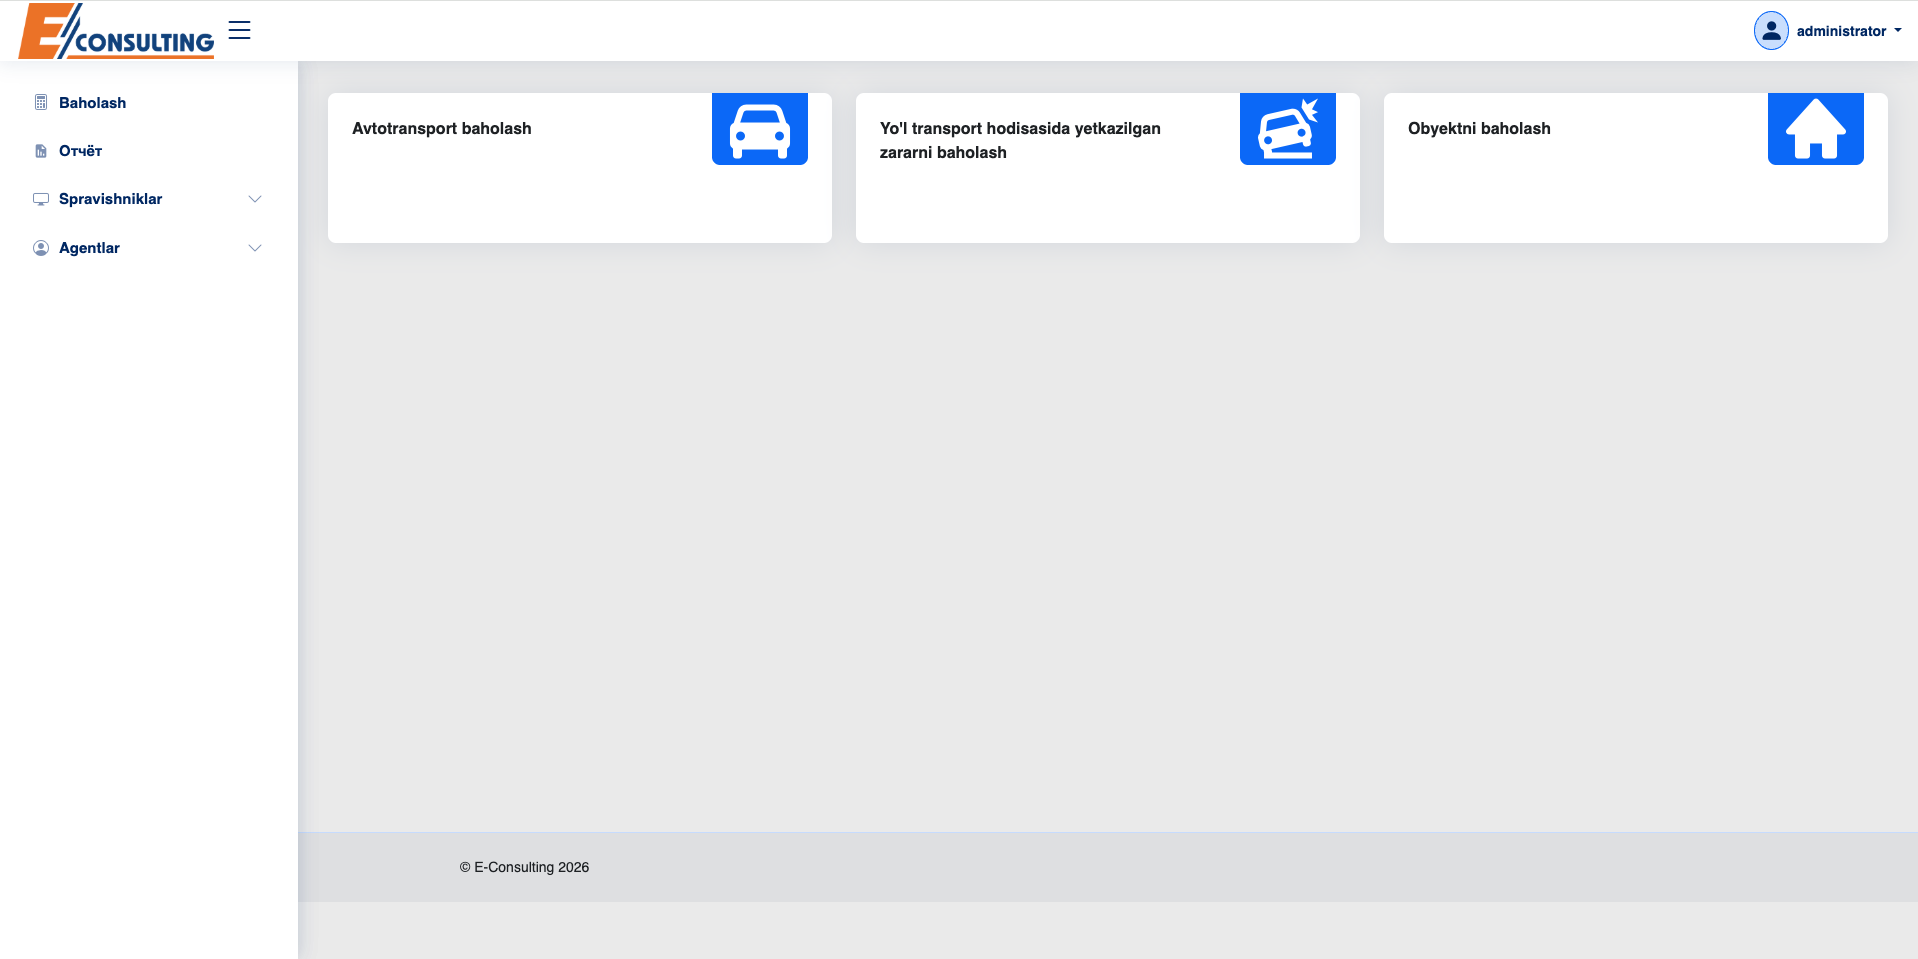Open the Baholash menu item
The image size is (1918, 959).
92,103
